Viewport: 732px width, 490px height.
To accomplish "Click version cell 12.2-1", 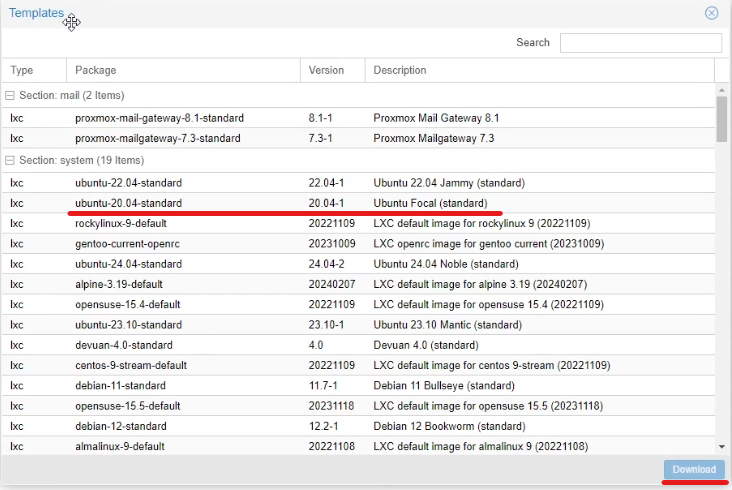I will point(324,427).
